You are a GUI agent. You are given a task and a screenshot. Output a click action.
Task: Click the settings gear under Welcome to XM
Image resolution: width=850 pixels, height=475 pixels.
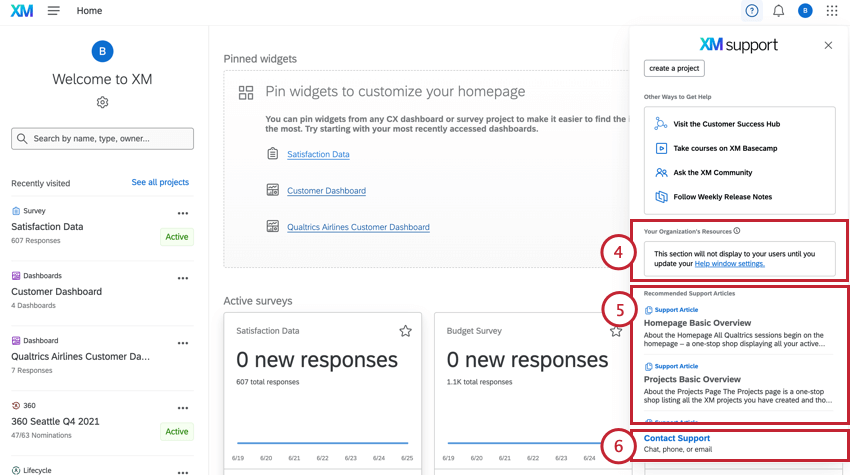[x=102, y=102]
